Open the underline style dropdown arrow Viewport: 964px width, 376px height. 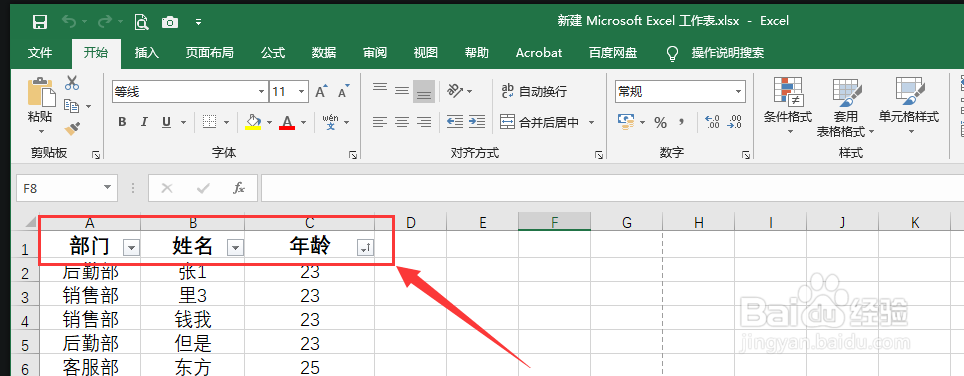pyautogui.click(x=183, y=122)
